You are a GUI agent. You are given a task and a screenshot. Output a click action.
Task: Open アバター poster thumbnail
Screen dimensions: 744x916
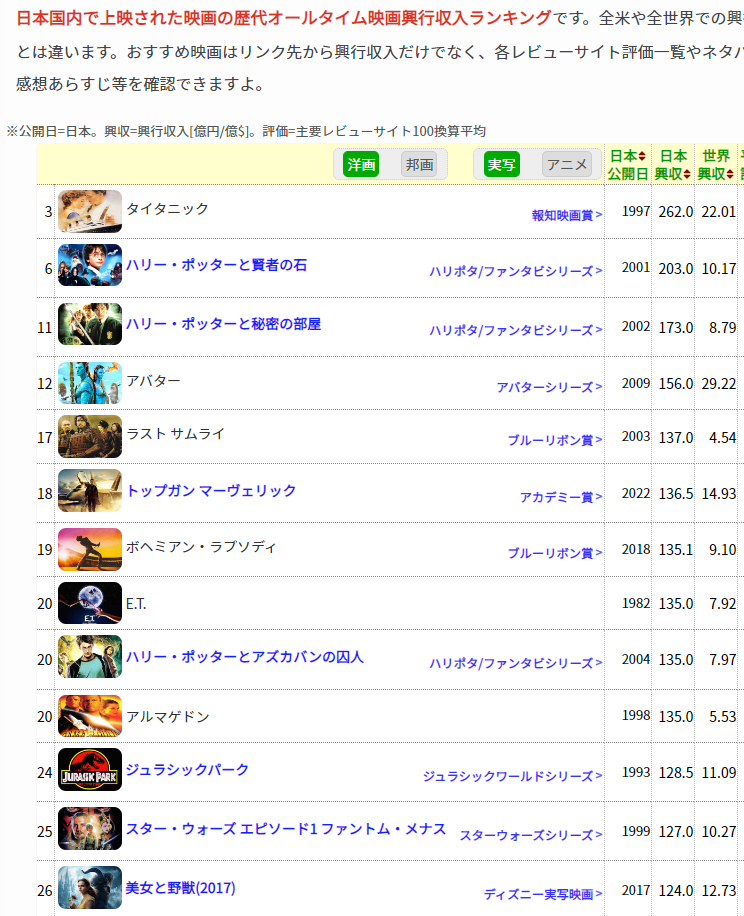click(x=90, y=383)
